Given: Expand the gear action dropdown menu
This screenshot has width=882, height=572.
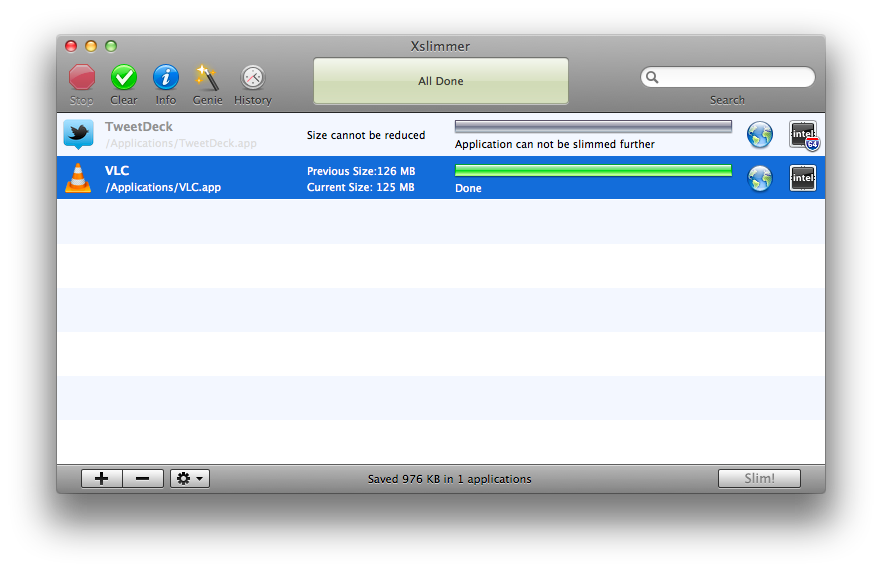Looking at the screenshot, I should click(x=189, y=479).
